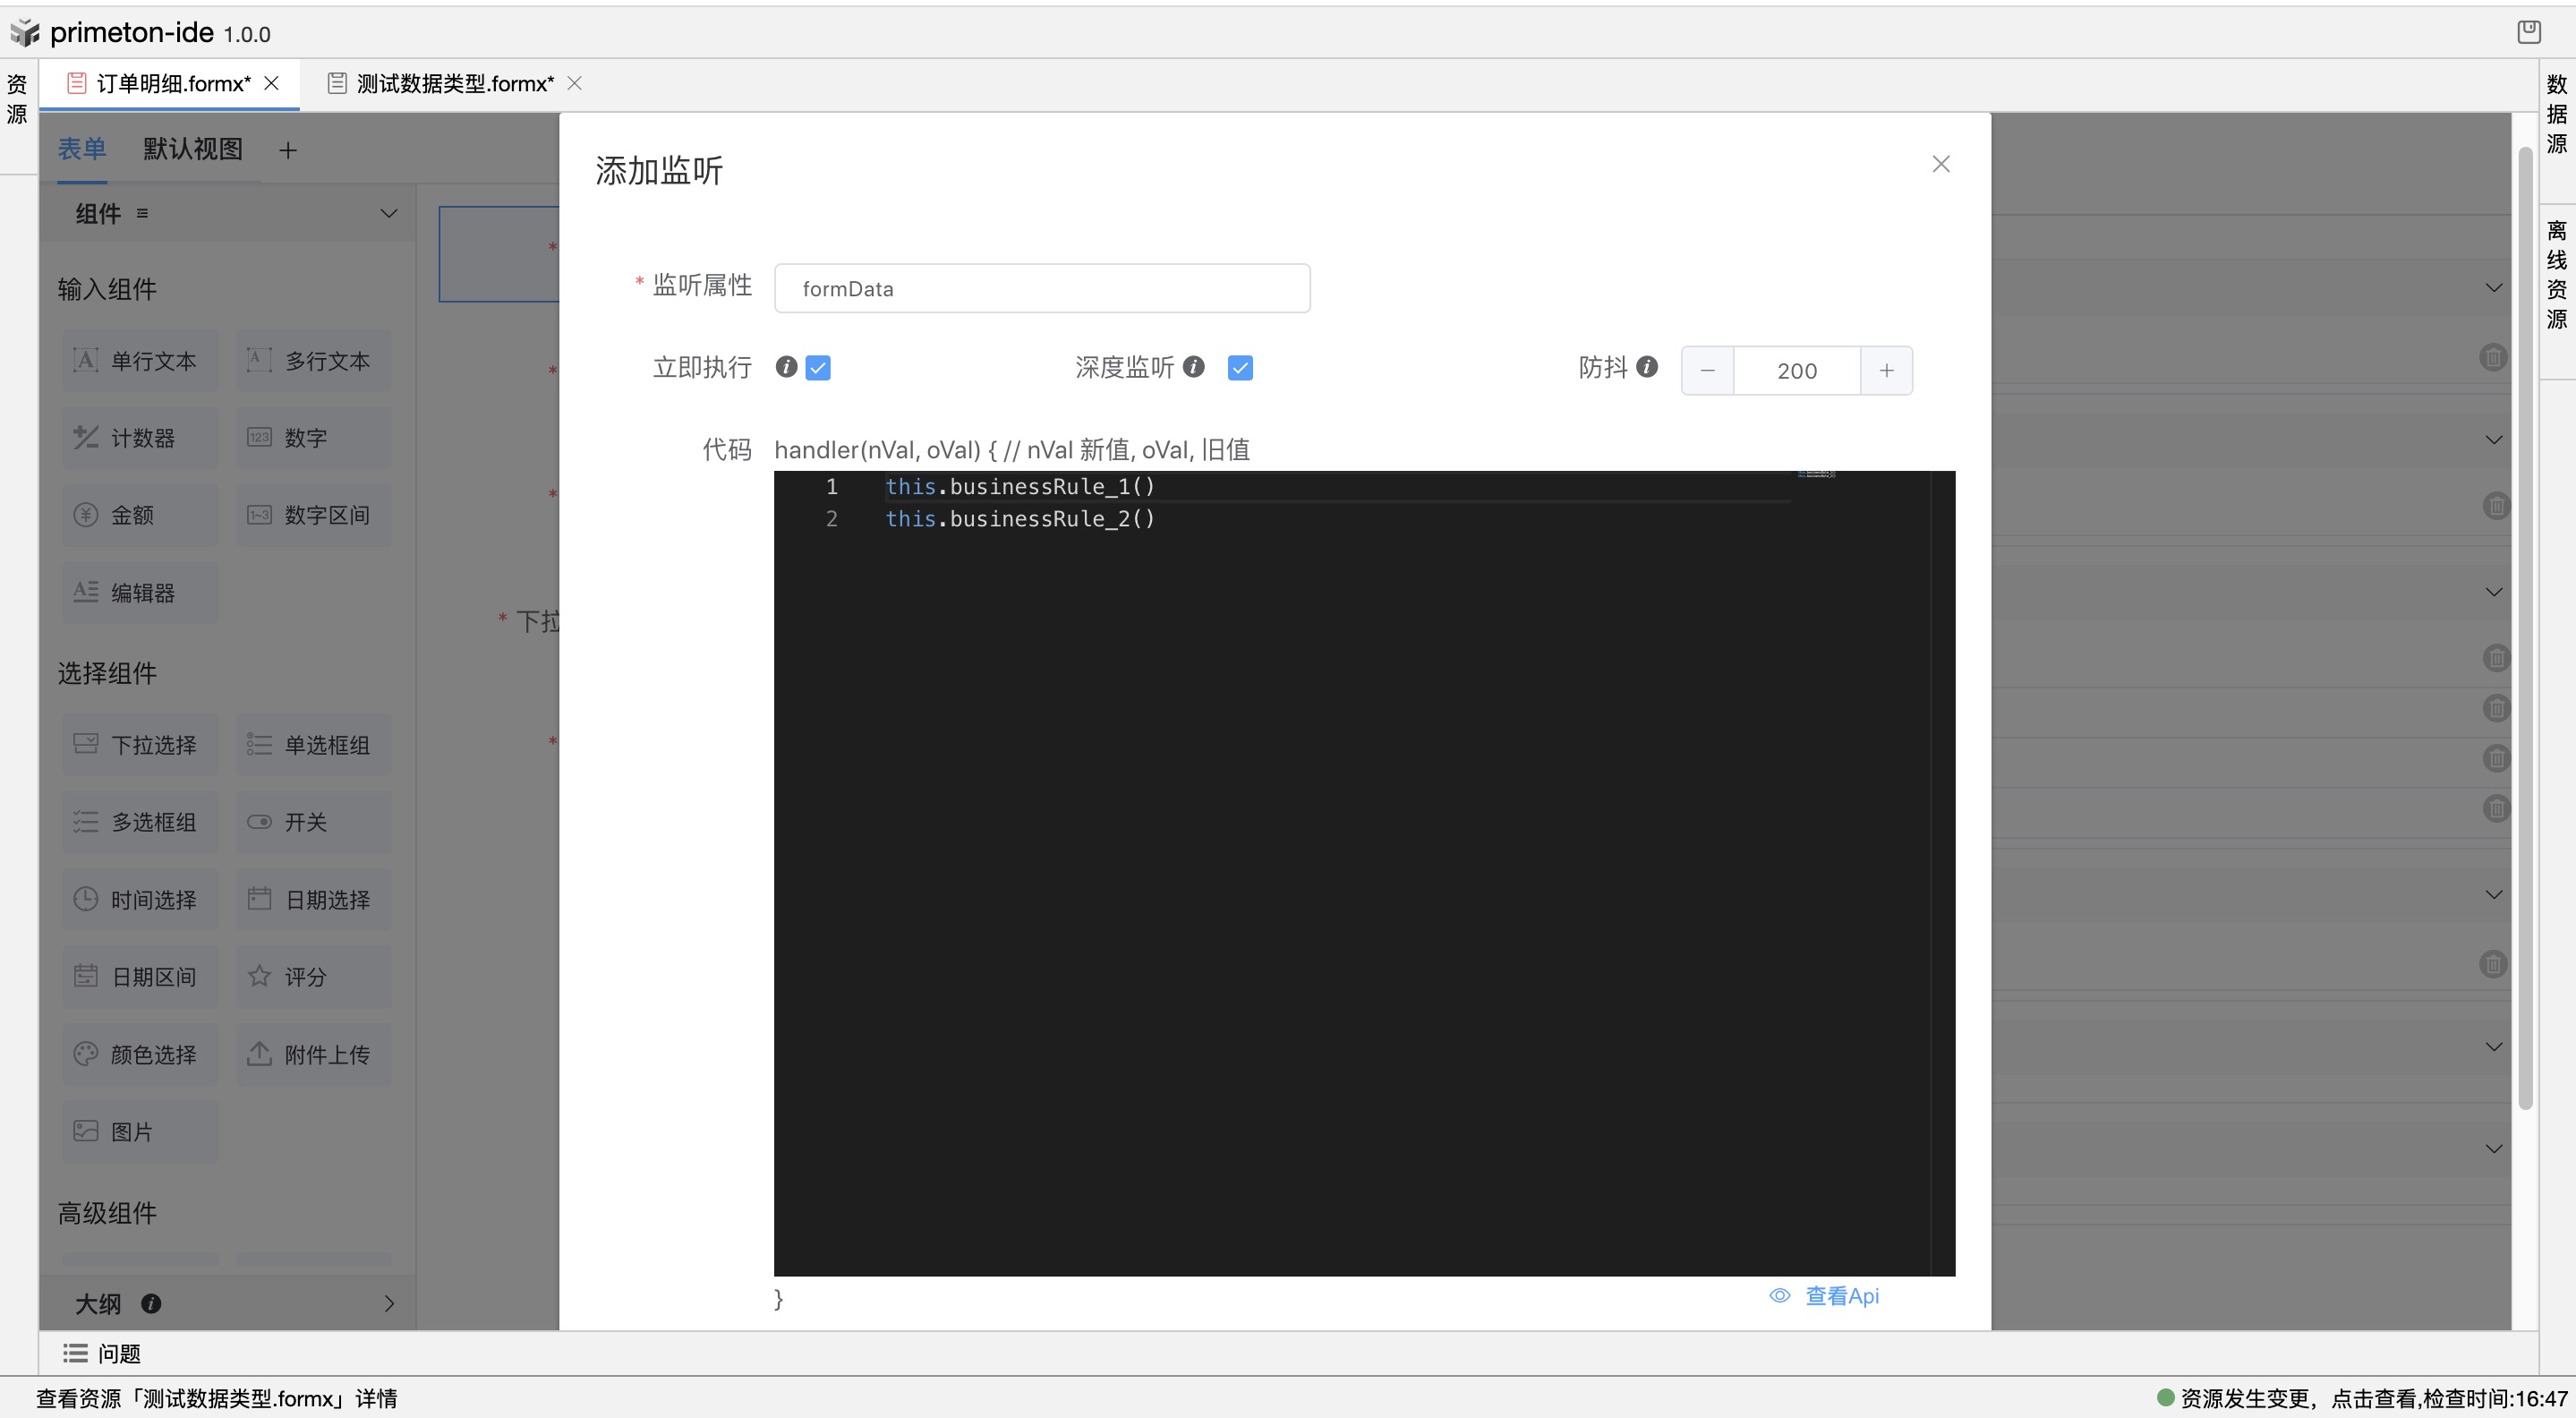Viewport: 2576px width, 1418px height.
Task: Uncheck the 立即执行 checkbox
Action: 819,367
